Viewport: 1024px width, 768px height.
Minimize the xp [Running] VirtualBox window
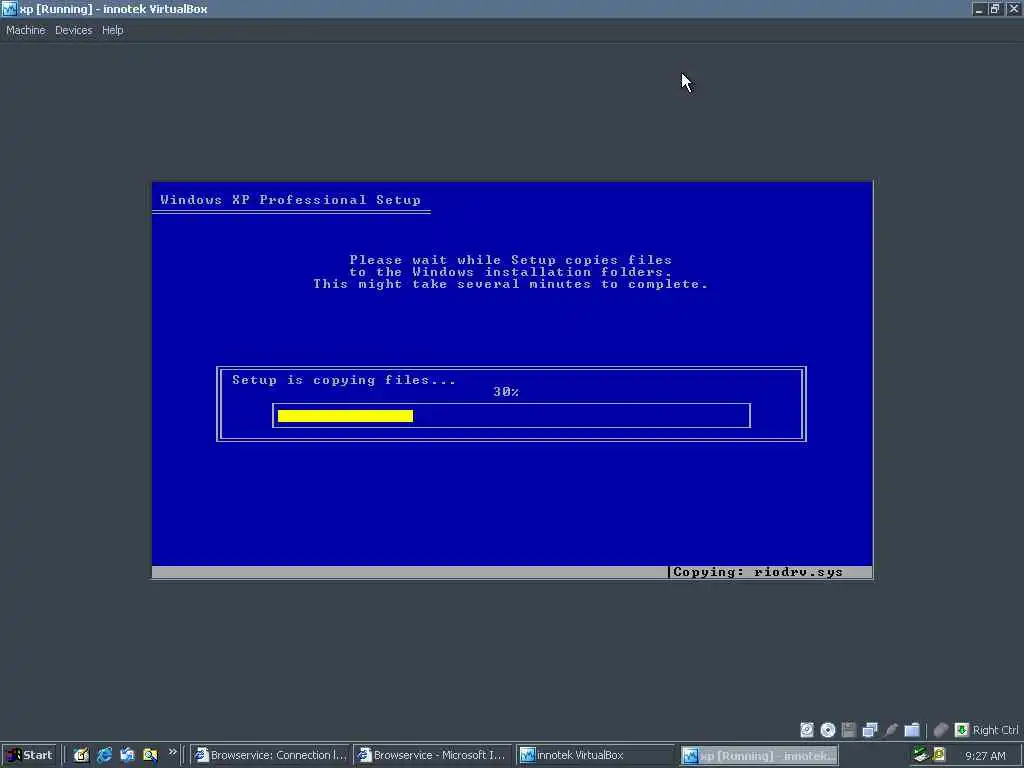[x=978, y=9]
